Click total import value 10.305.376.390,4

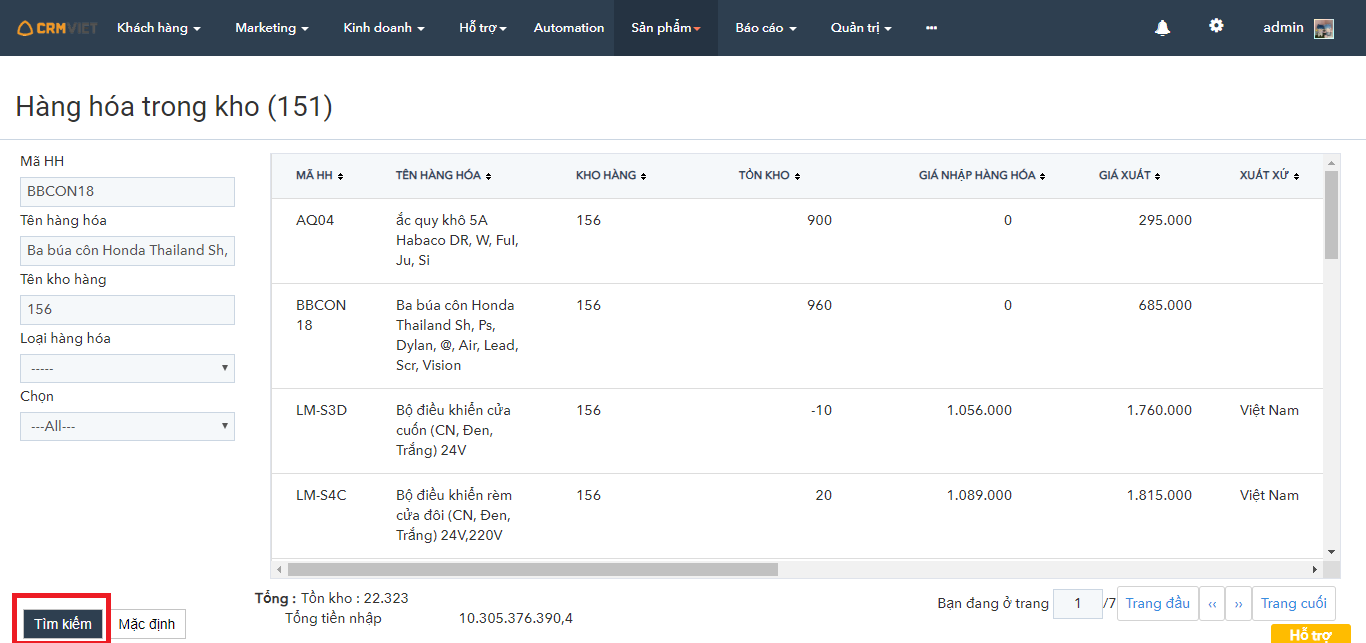[516, 618]
